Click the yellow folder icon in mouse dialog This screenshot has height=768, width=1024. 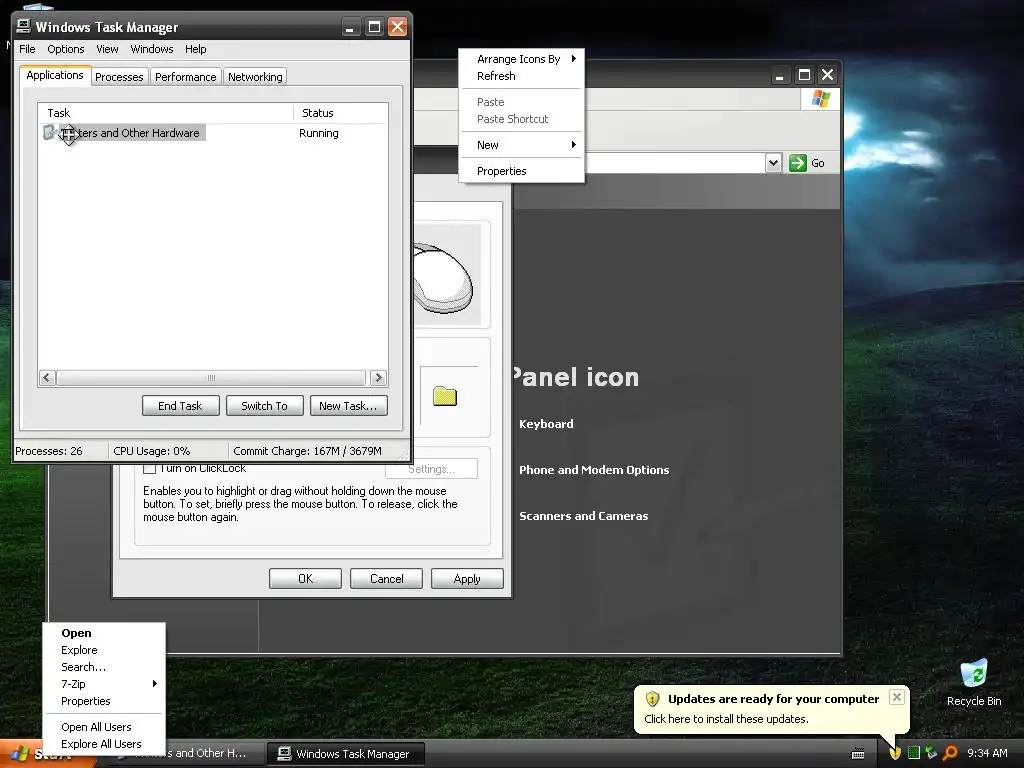tap(445, 396)
